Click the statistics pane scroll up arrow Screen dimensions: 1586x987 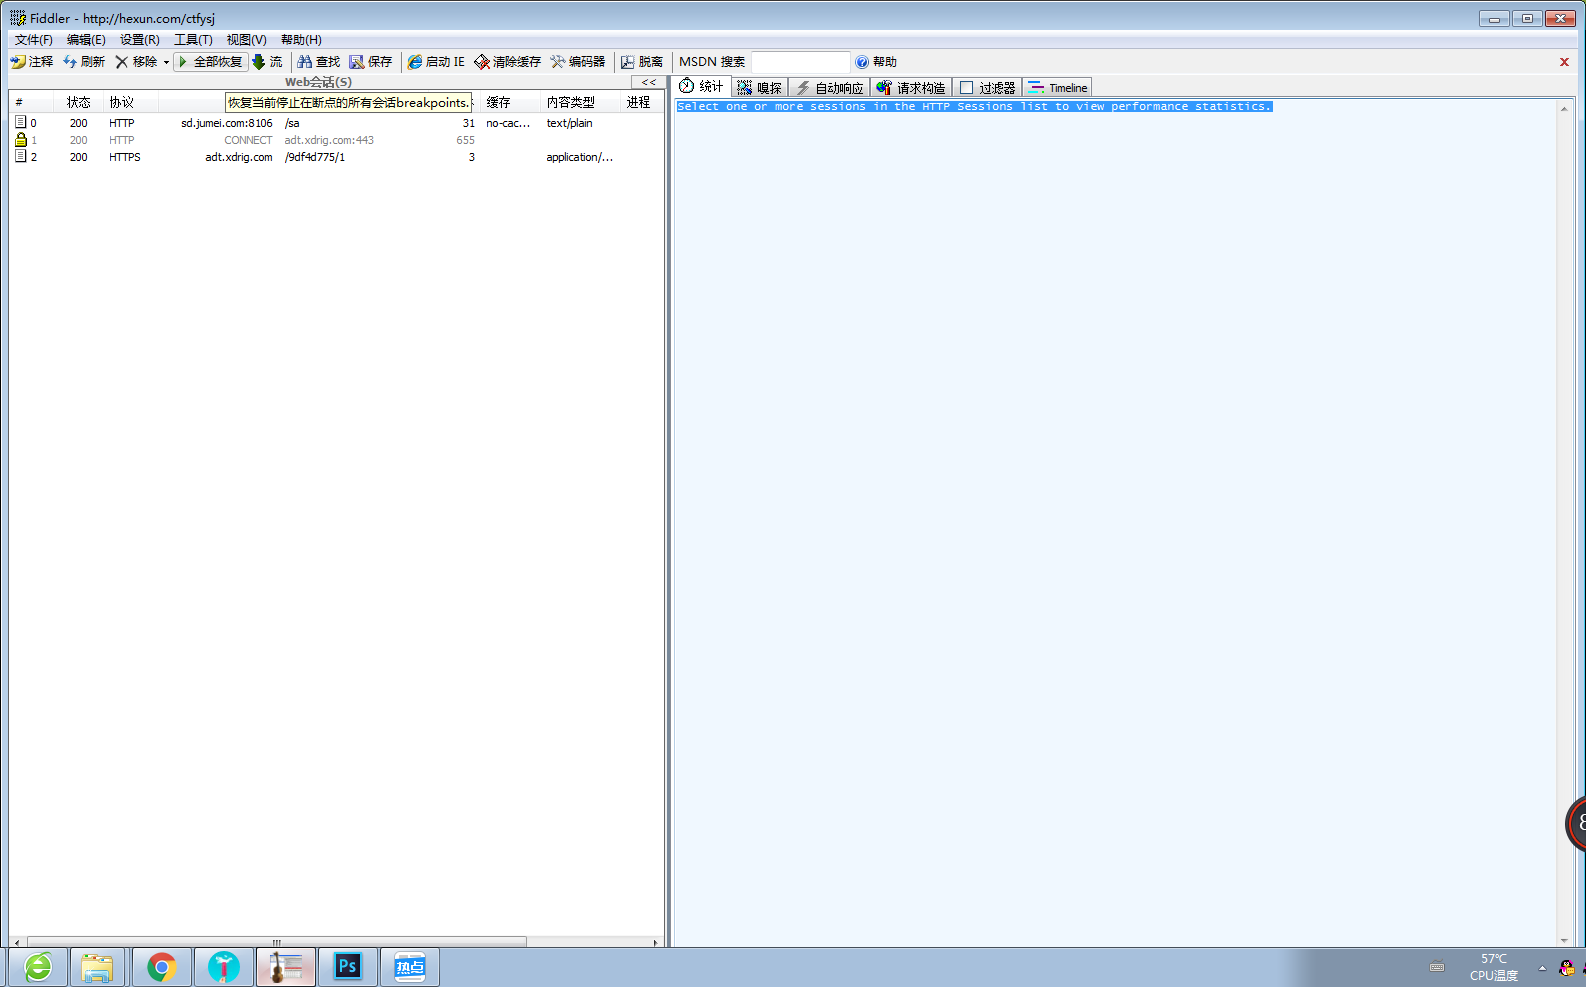1564,108
